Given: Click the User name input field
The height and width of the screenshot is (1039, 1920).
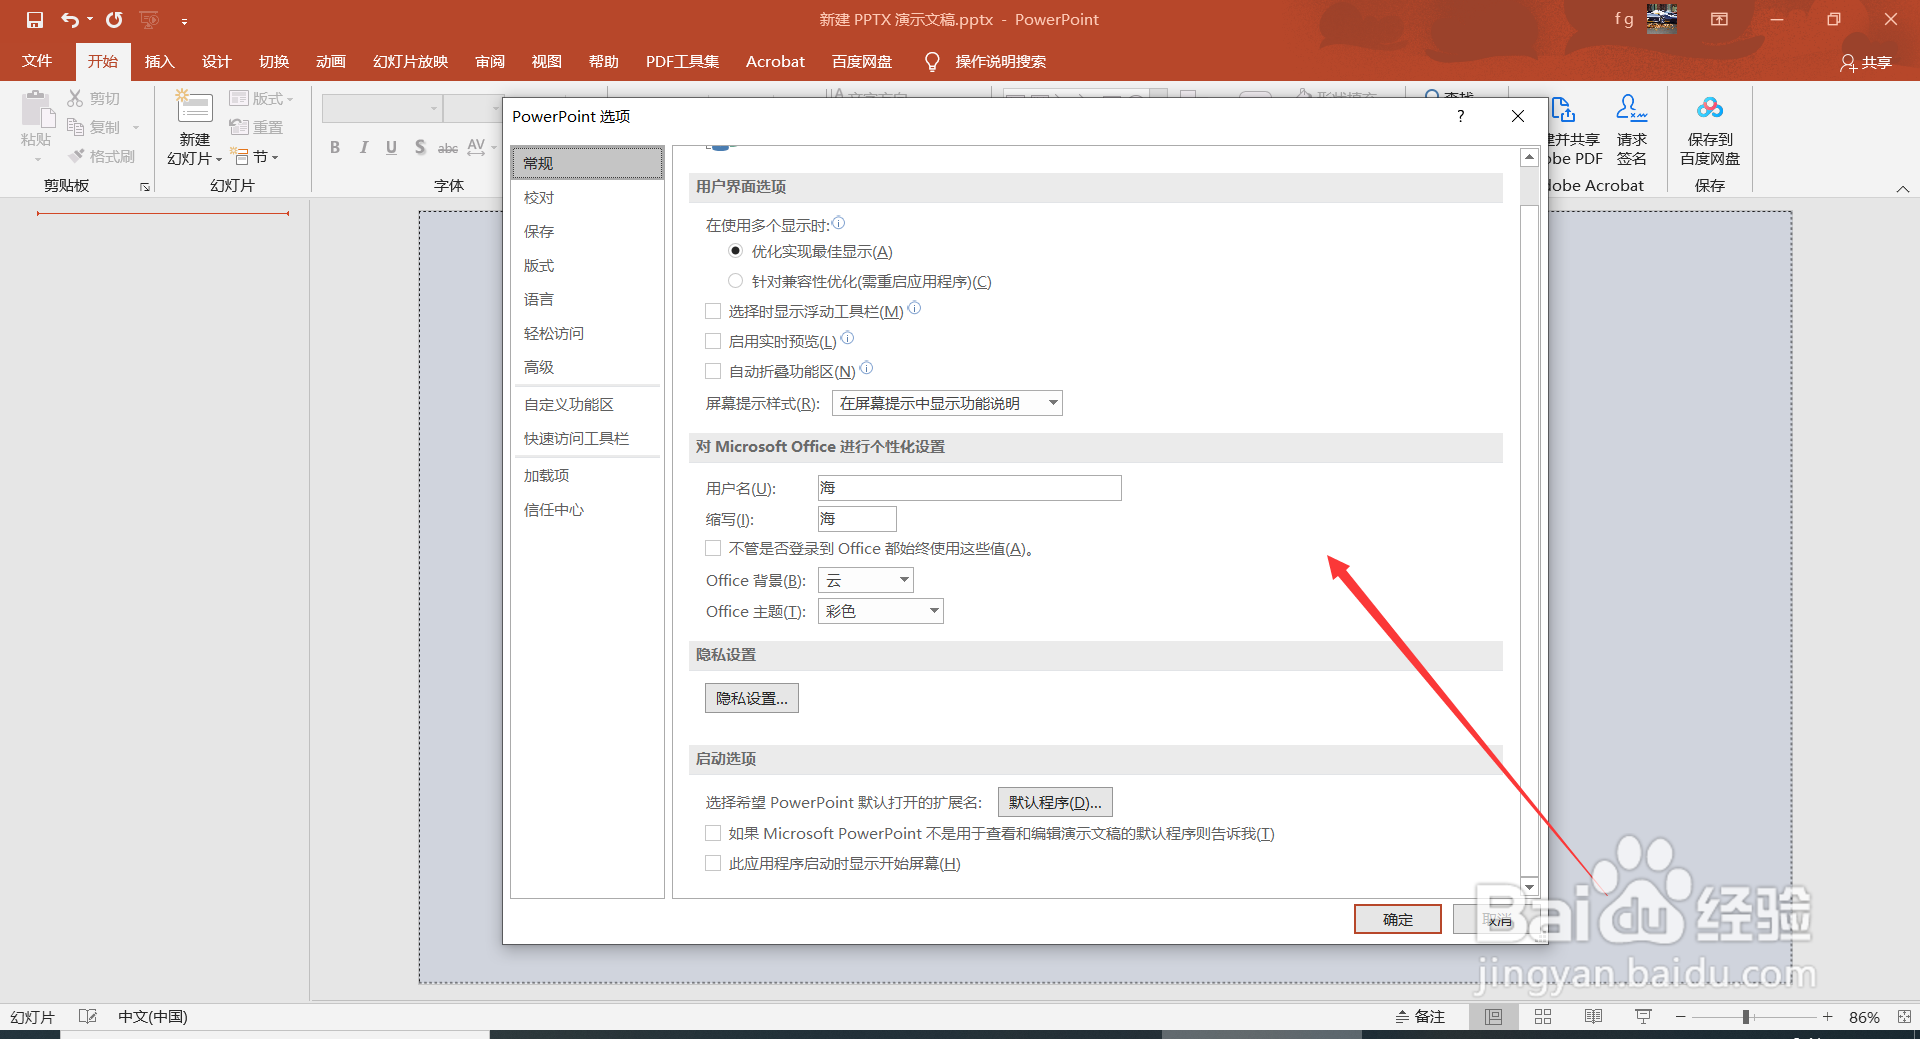Looking at the screenshot, I should click(x=969, y=488).
